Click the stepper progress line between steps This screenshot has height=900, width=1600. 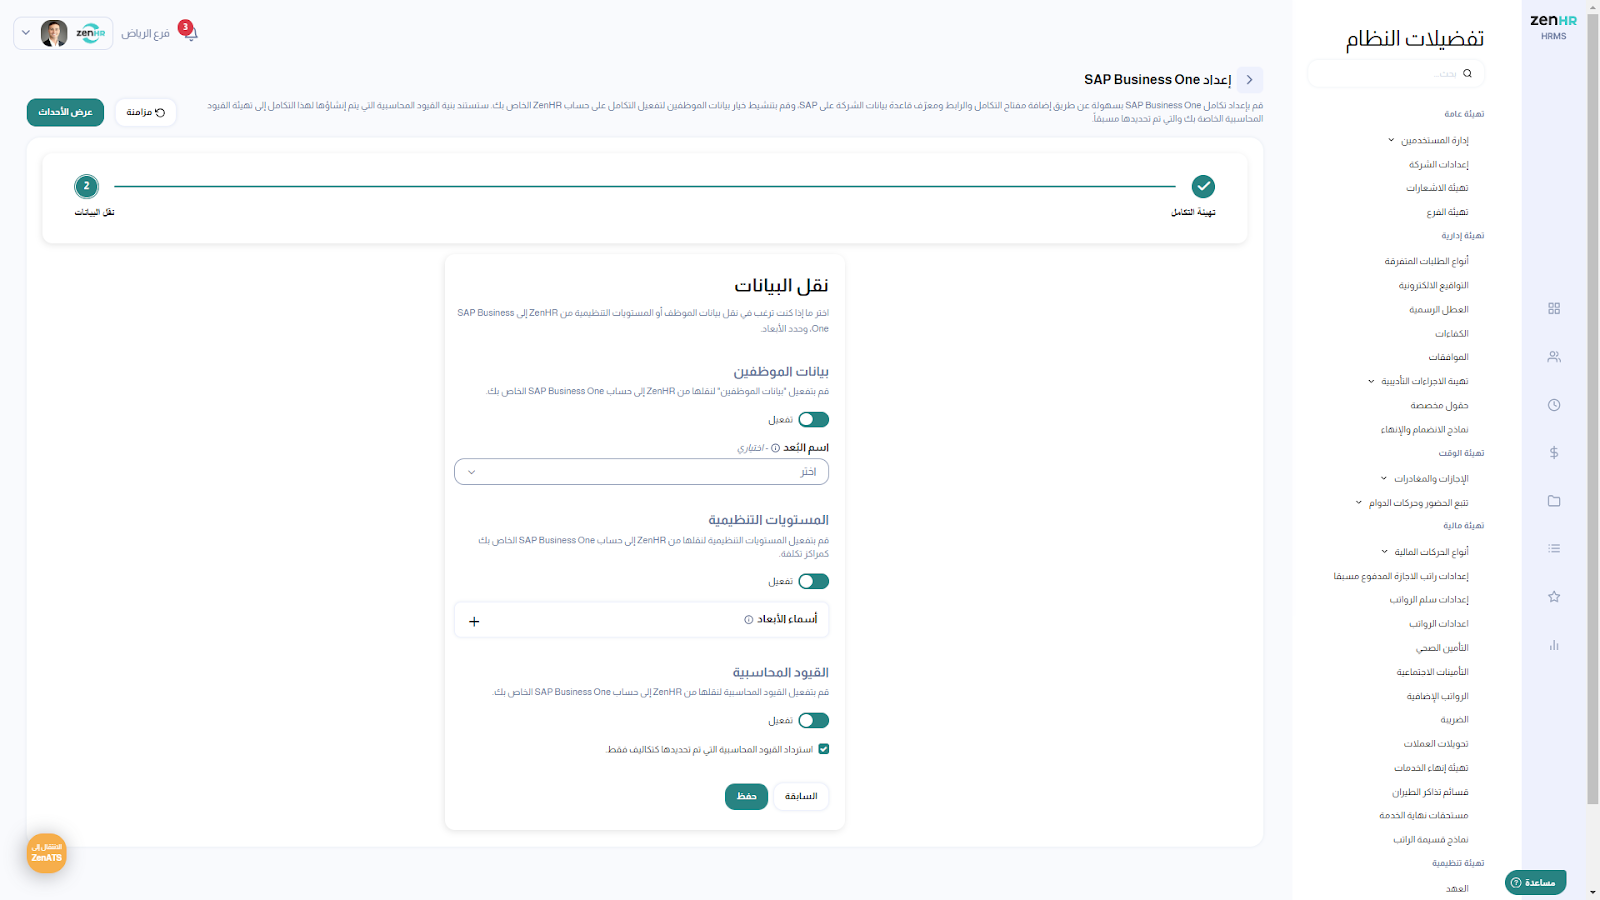(645, 186)
